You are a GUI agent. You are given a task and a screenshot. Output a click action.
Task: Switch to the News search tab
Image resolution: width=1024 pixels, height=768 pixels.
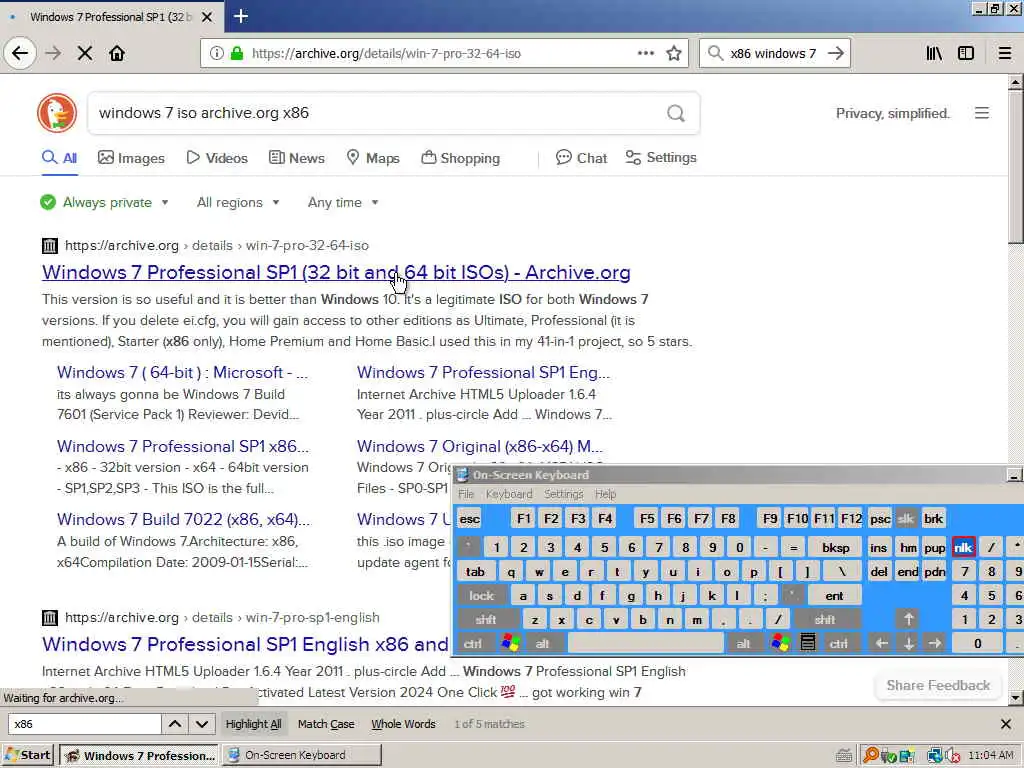coord(297,158)
